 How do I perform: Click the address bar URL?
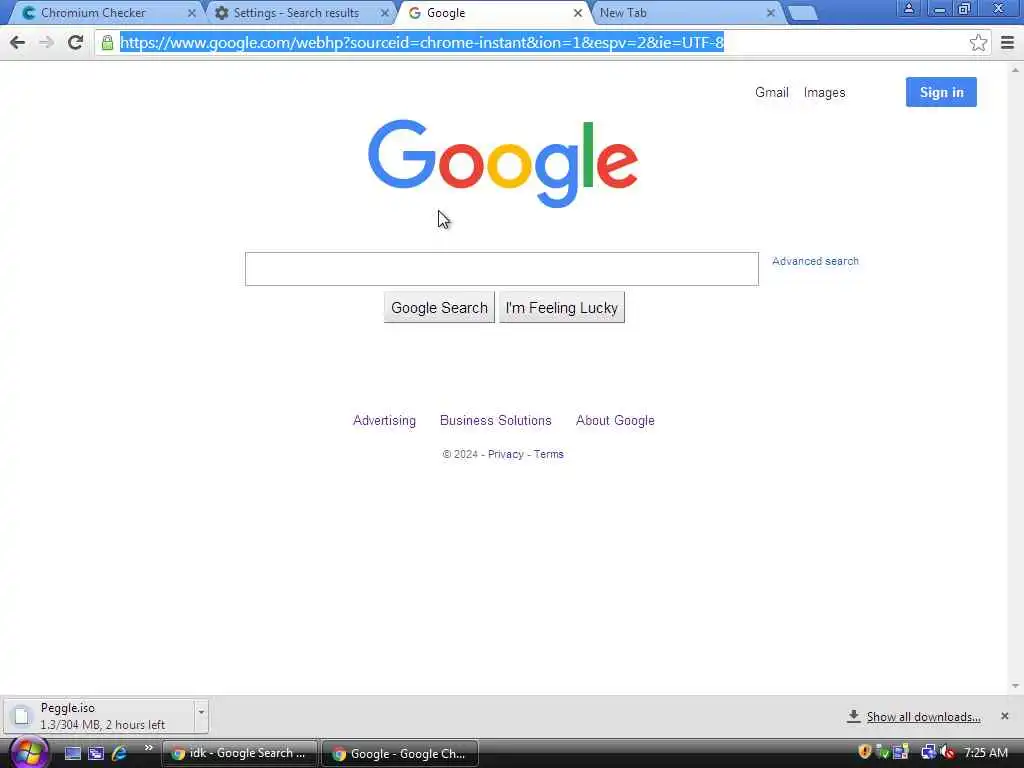(x=422, y=43)
